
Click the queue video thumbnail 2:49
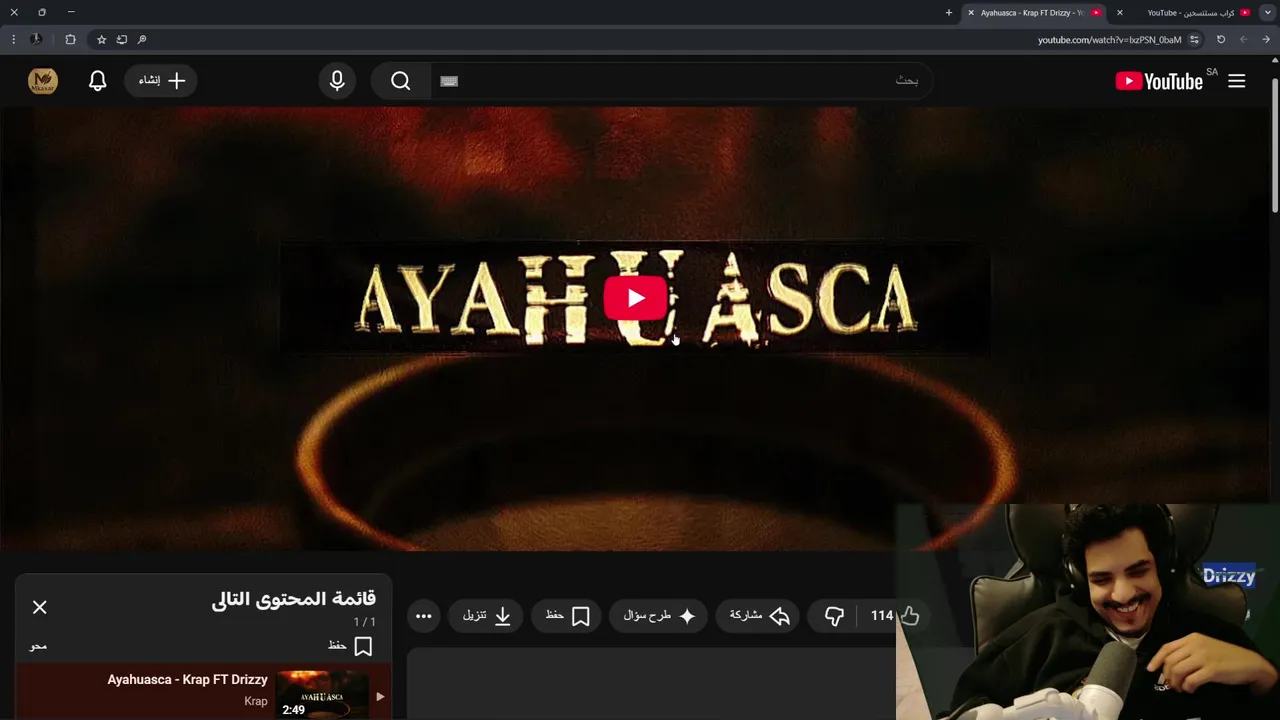coord(322,694)
